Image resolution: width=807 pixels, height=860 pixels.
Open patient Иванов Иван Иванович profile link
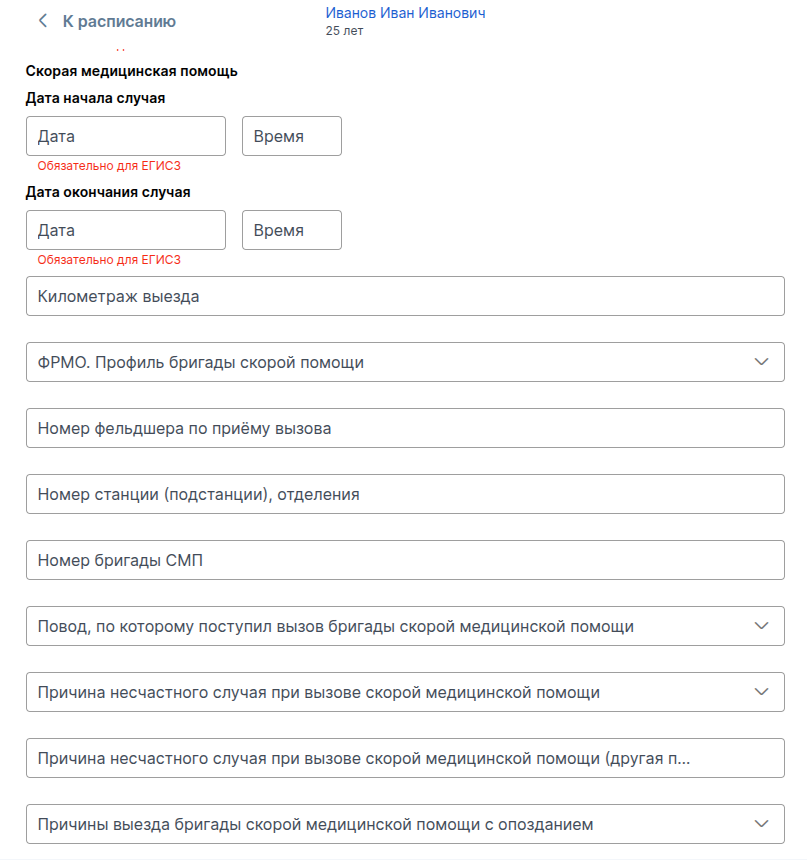pos(405,13)
